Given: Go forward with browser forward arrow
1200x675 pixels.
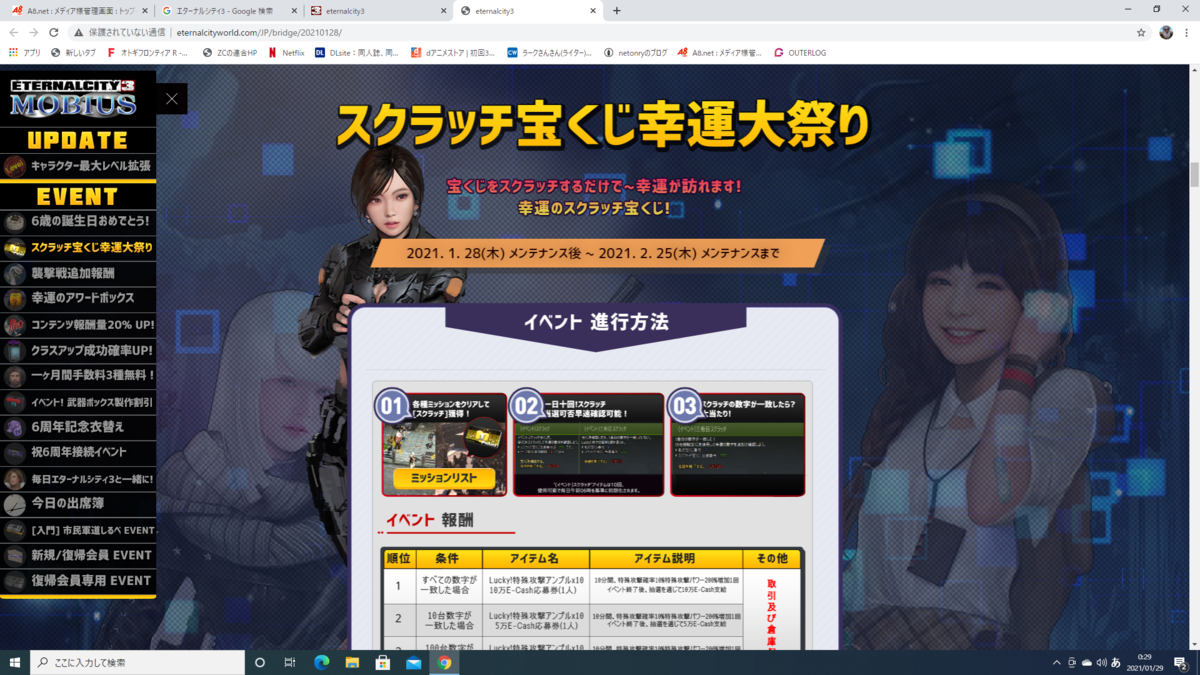Looking at the screenshot, I should click(34, 32).
